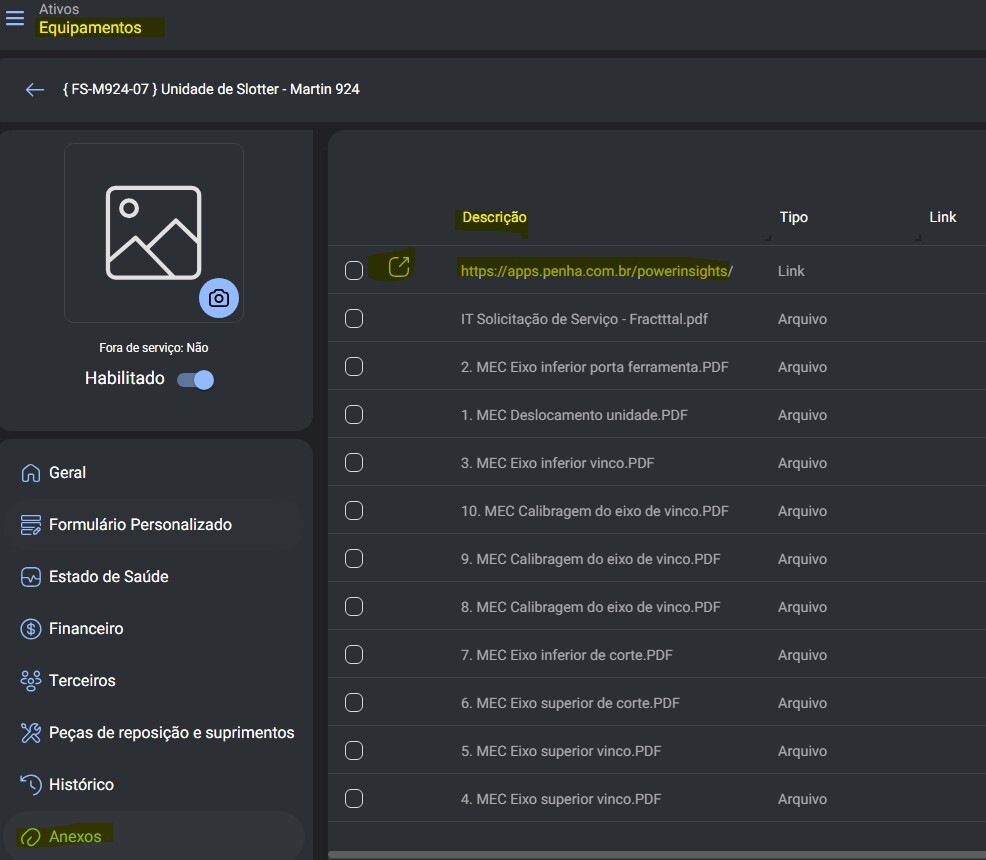The width and height of the screenshot is (986, 860).
Task: Click the Histórico clock icon
Action: click(x=30, y=785)
